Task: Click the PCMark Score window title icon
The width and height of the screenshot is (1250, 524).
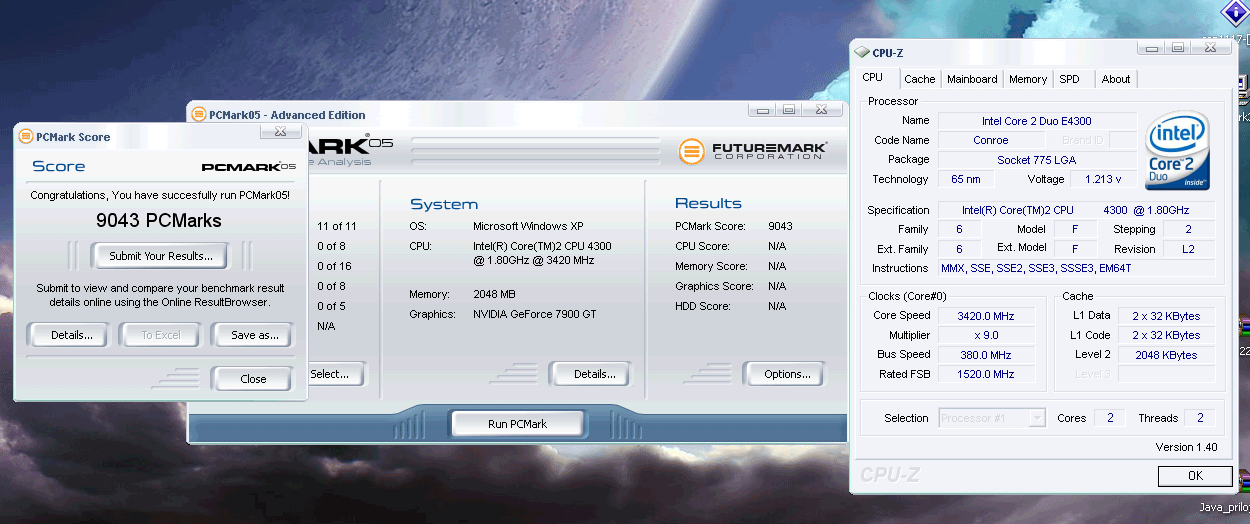Action: [26, 137]
